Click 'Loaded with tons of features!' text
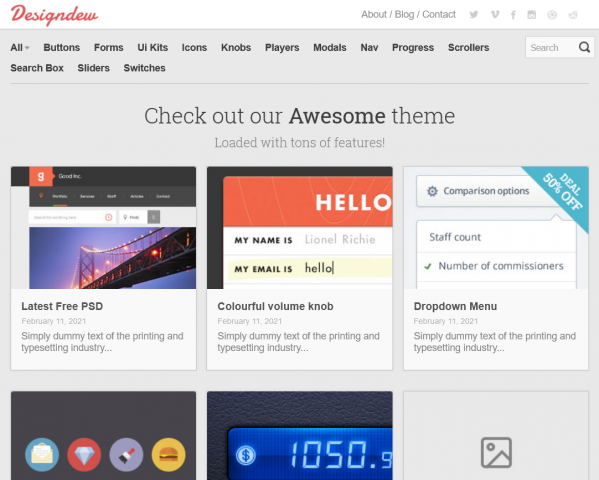This screenshot has width=599, height=480. click(300, 143)
